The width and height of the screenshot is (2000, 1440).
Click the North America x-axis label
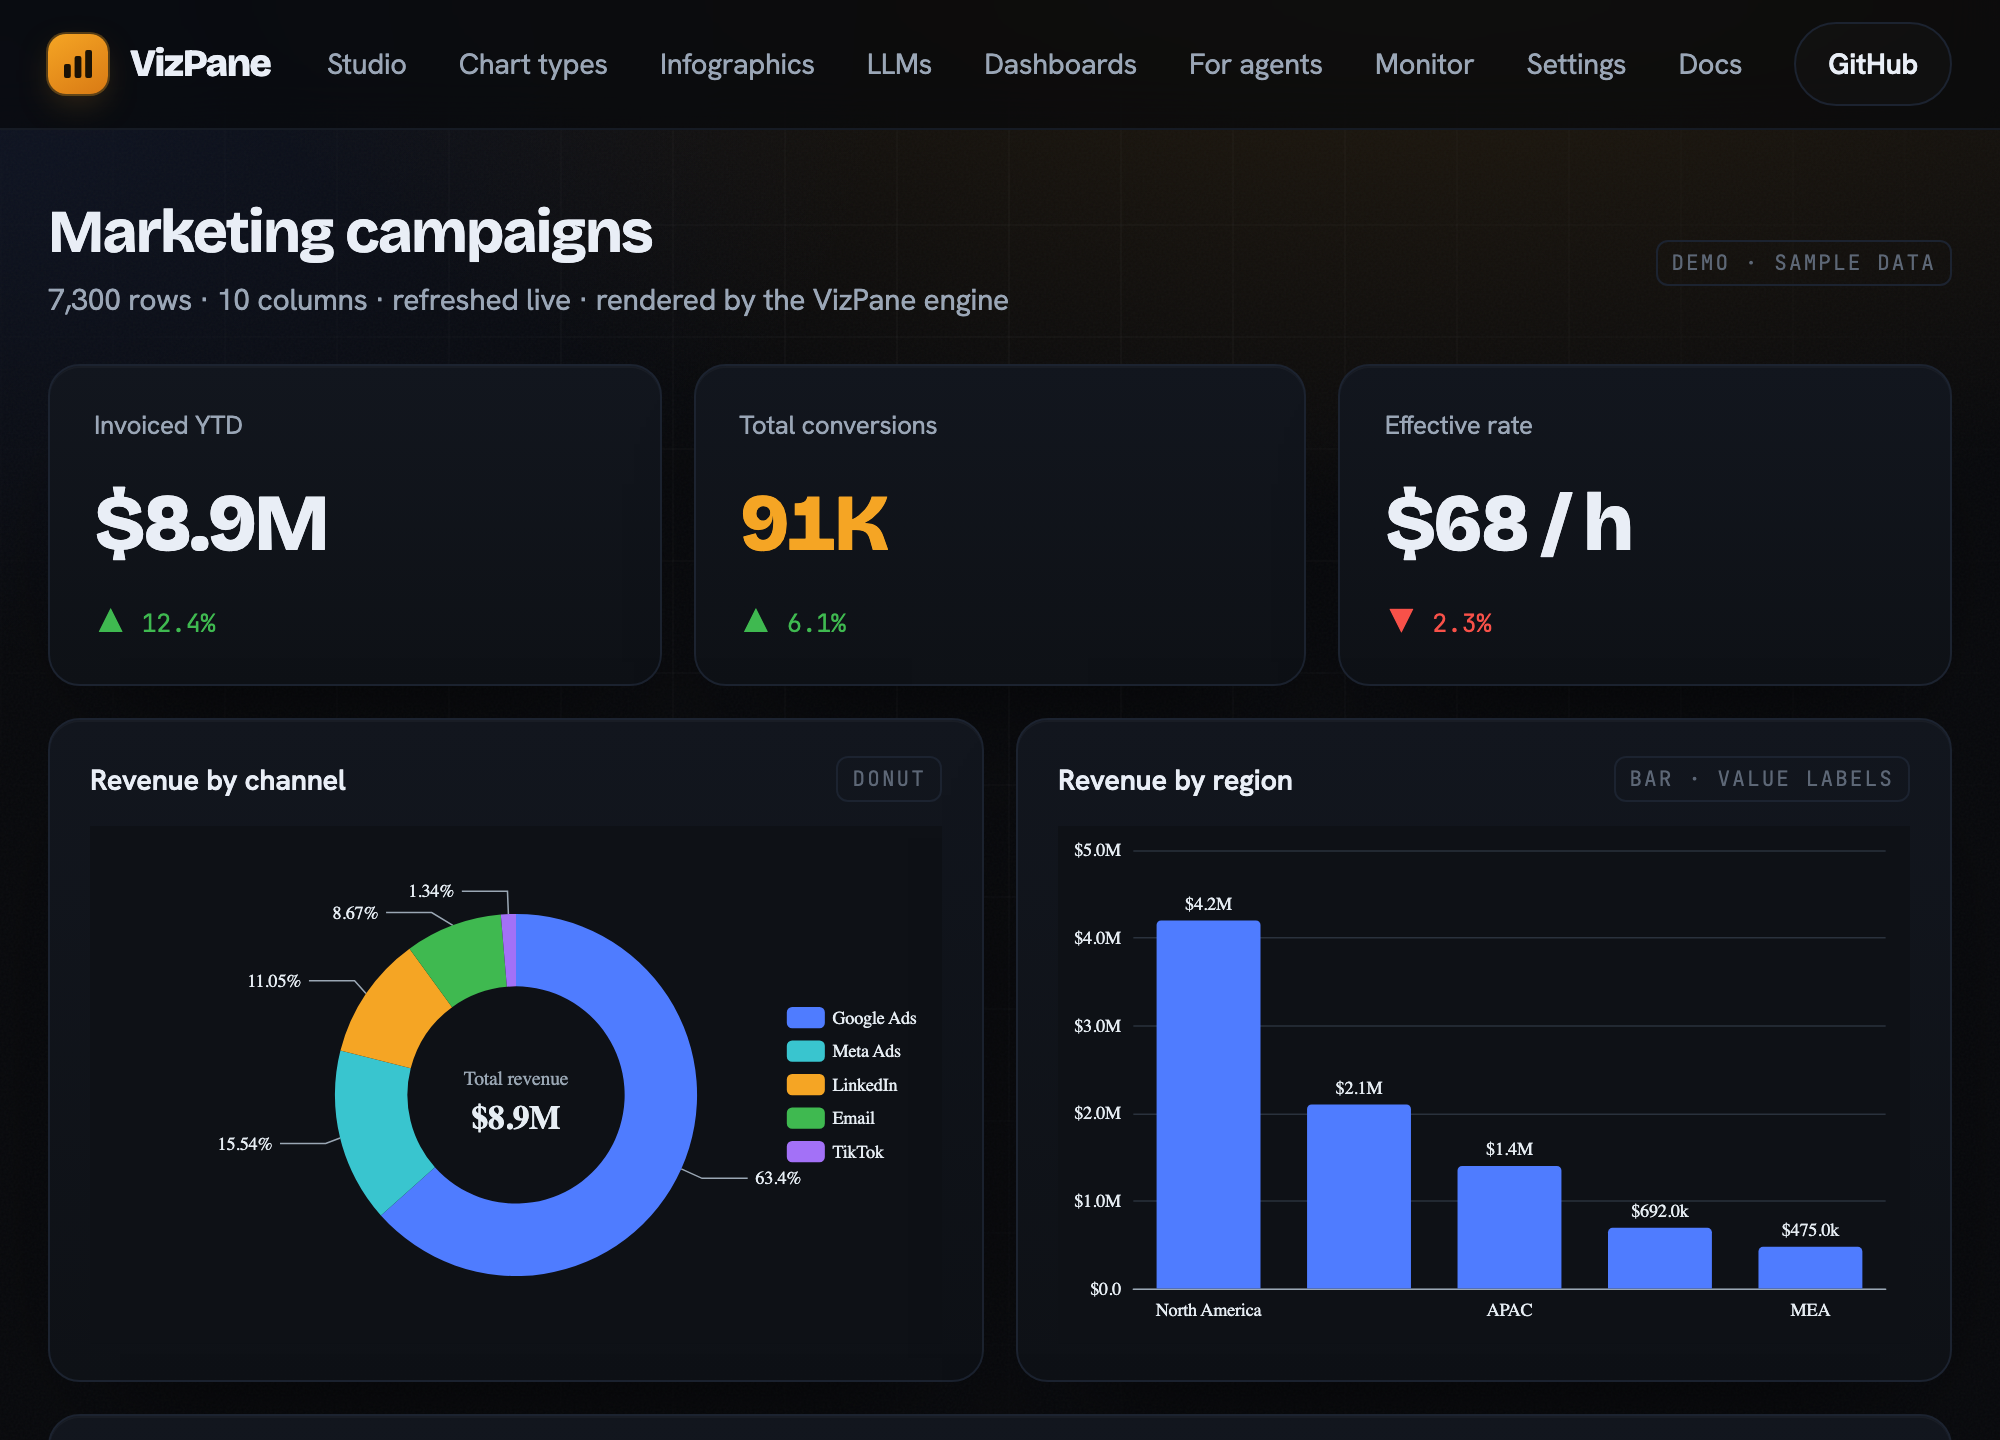[x=1208, y=1310]
